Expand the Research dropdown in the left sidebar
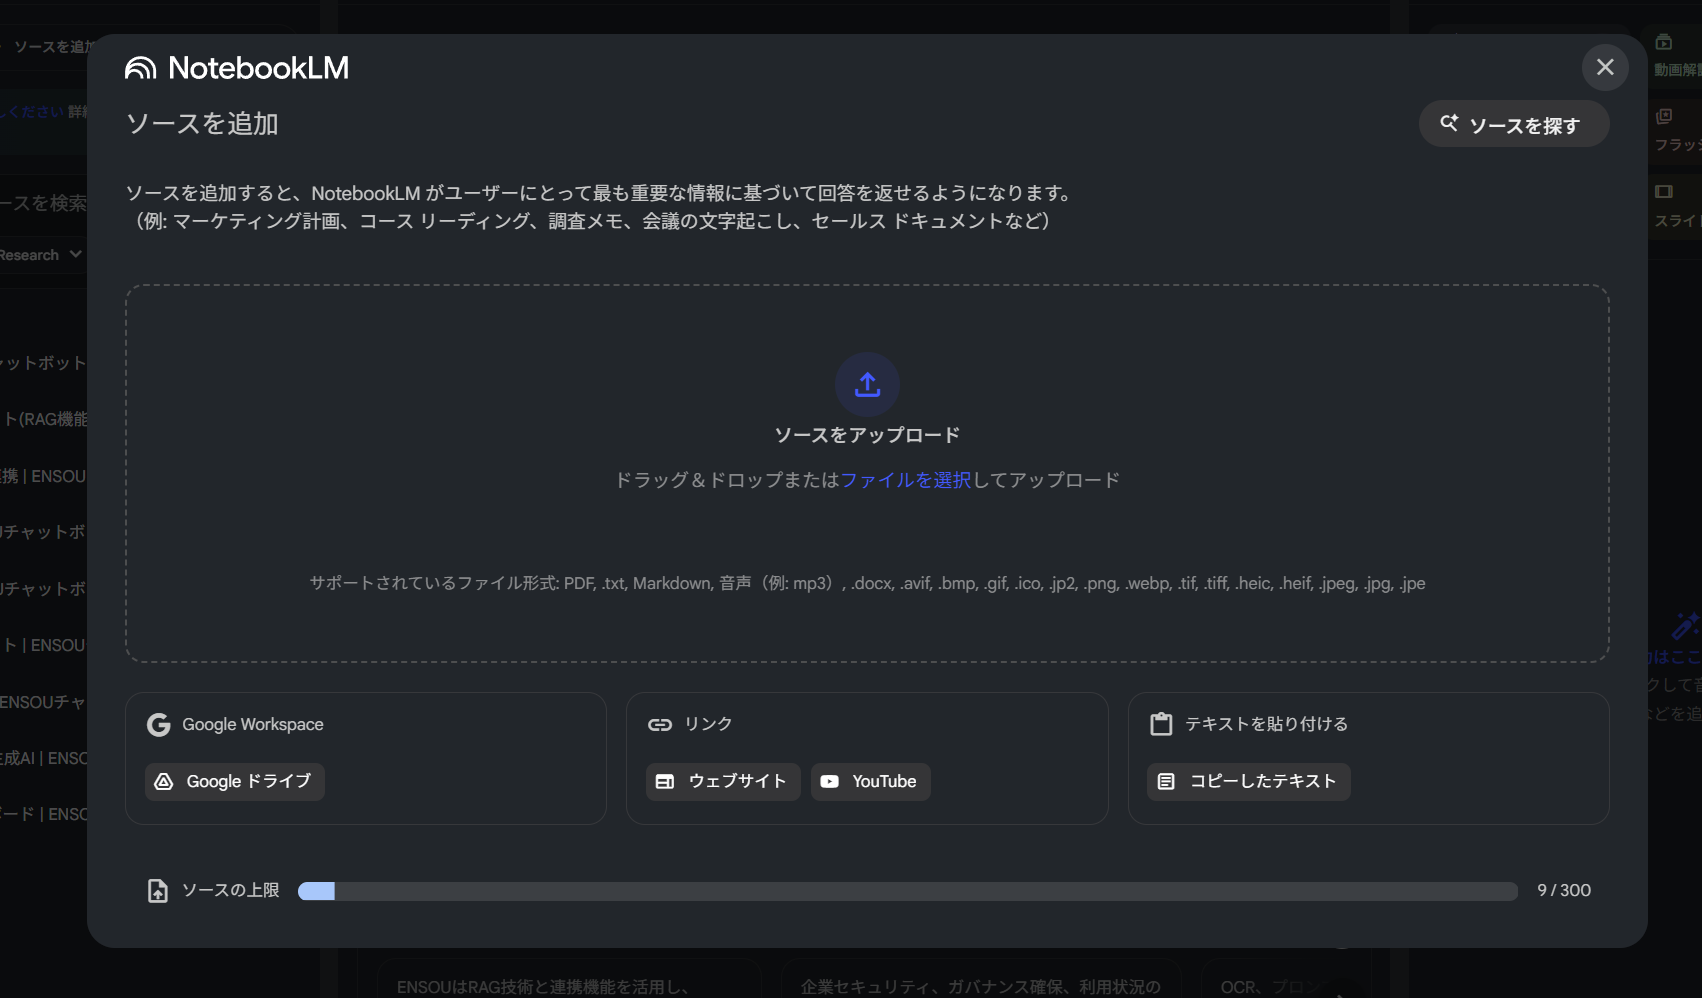 coord(40,254)
